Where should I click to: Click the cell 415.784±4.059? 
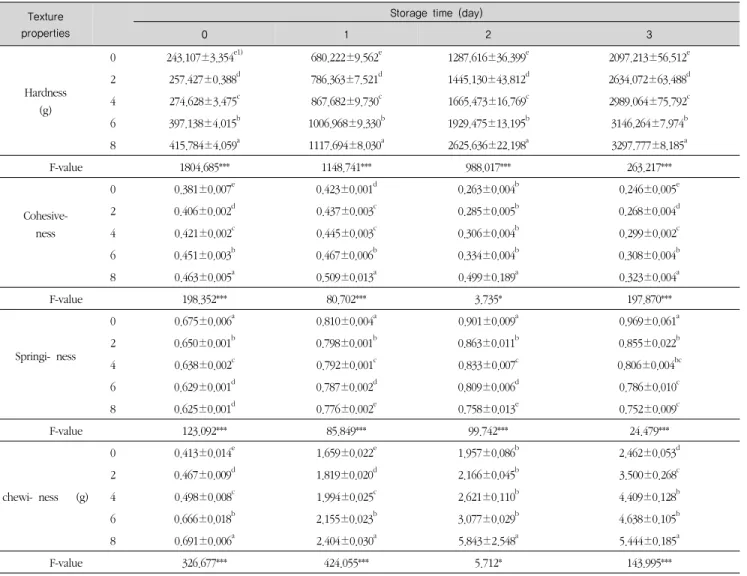[x=204, y=145]
